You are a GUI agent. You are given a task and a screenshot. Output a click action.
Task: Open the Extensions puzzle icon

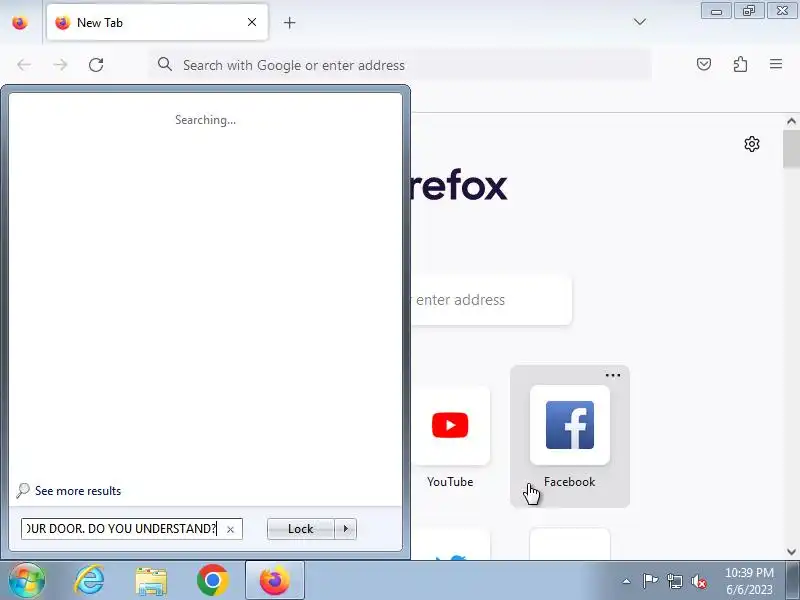coord(740,64)
